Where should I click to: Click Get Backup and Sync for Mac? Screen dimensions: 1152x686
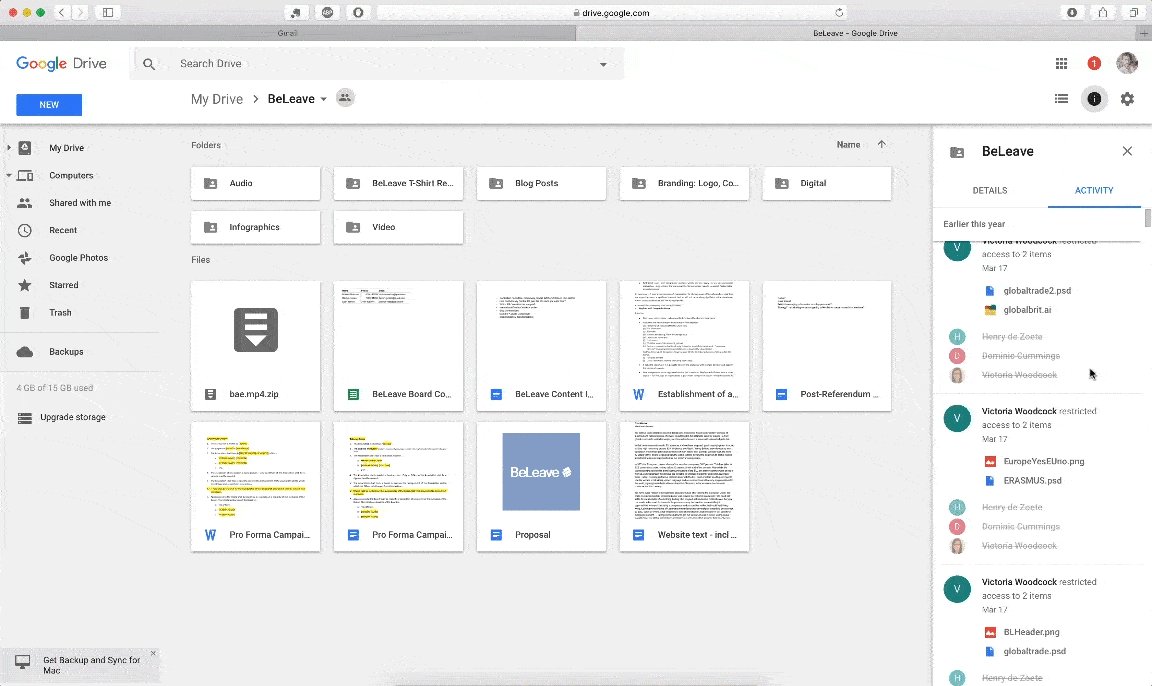point(91,665)
